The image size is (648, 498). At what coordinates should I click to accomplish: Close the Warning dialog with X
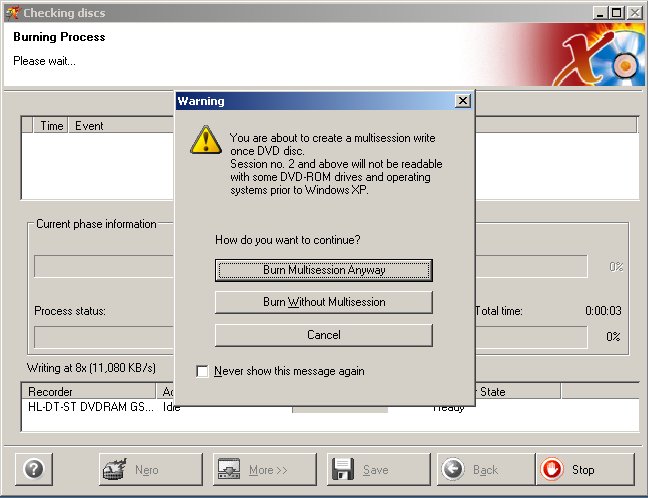point(461,101)
